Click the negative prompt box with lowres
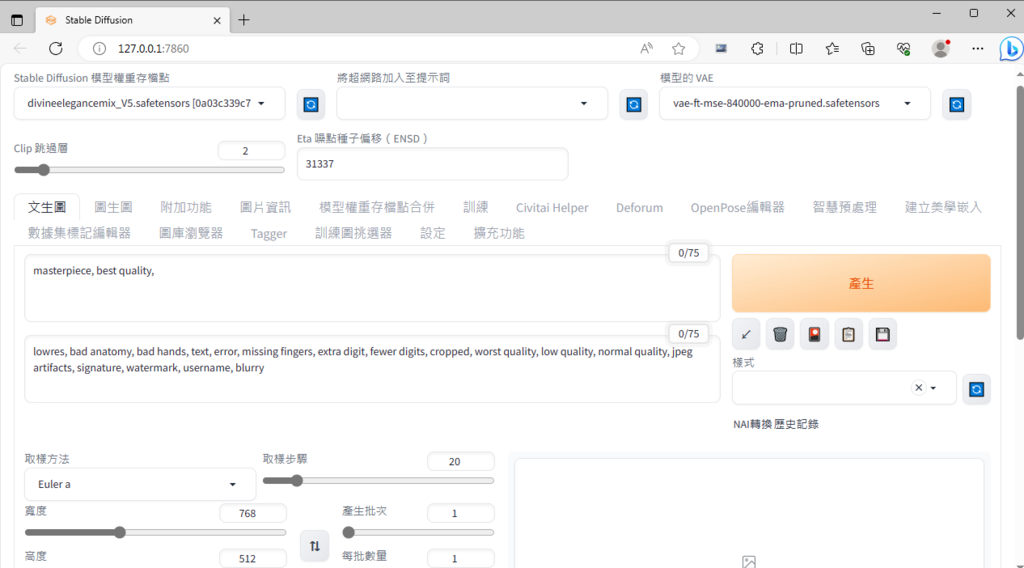This screenshot has width=1024, height=568. click(372, 369)
